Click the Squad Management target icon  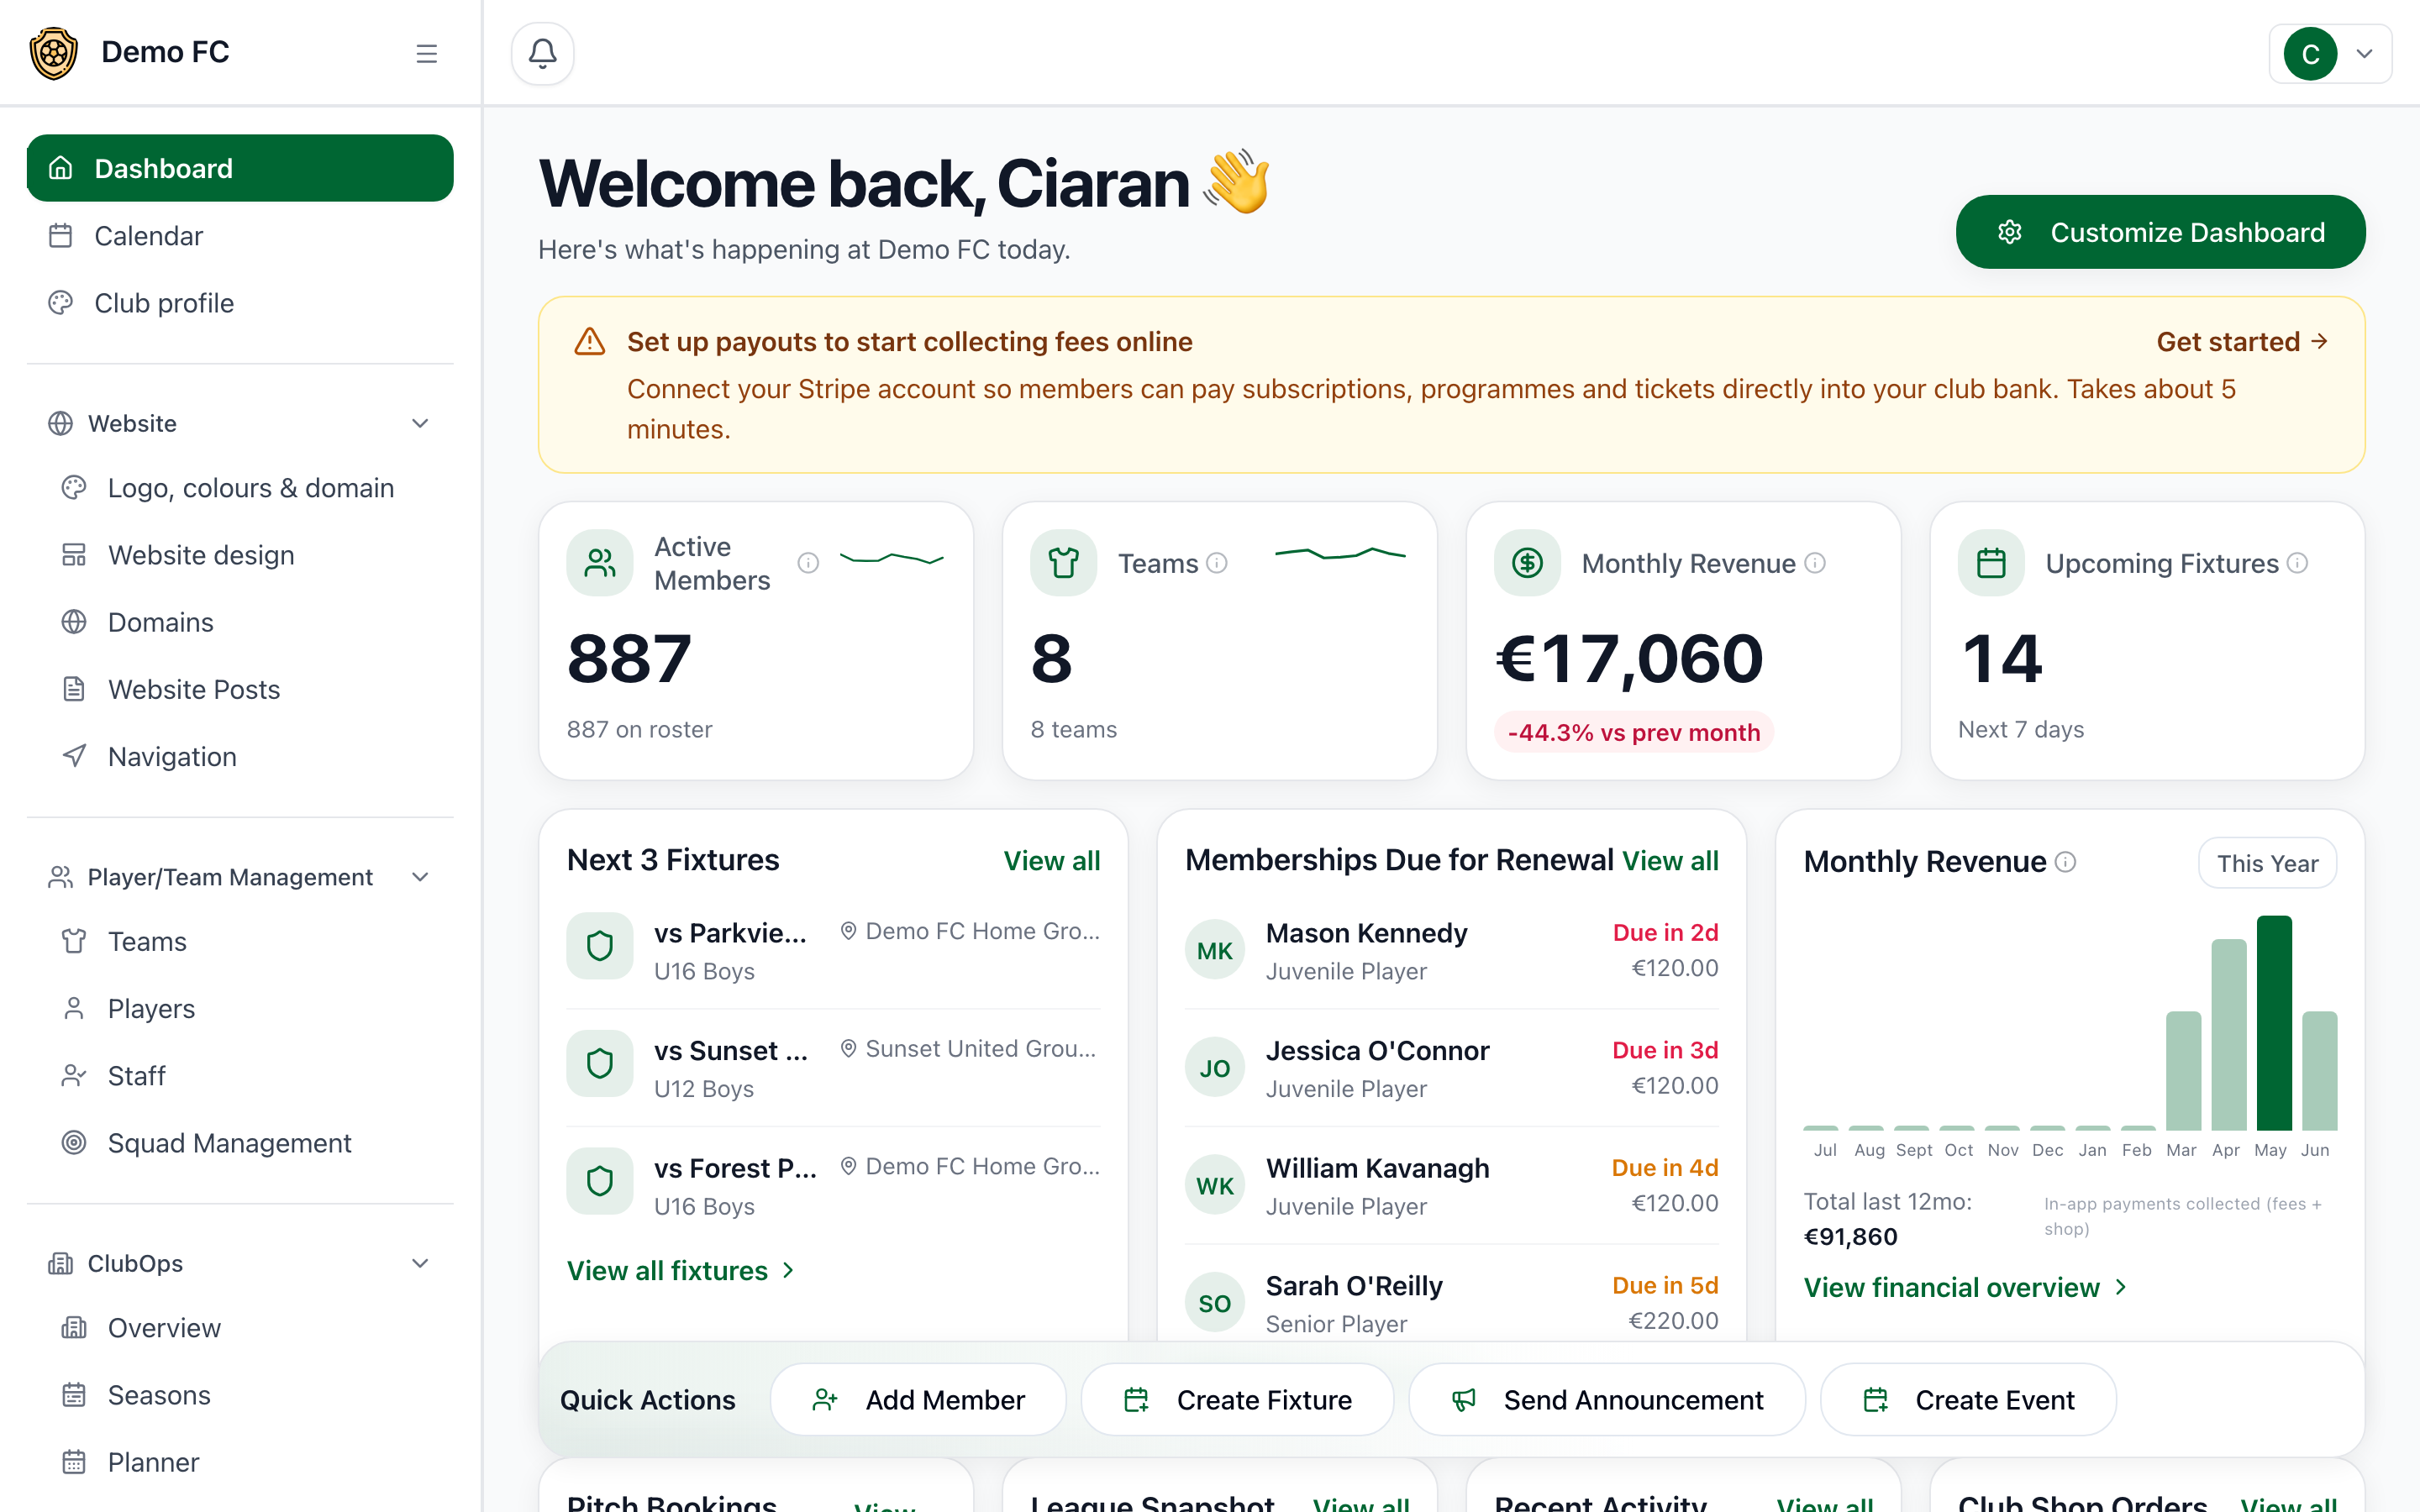74,1142
